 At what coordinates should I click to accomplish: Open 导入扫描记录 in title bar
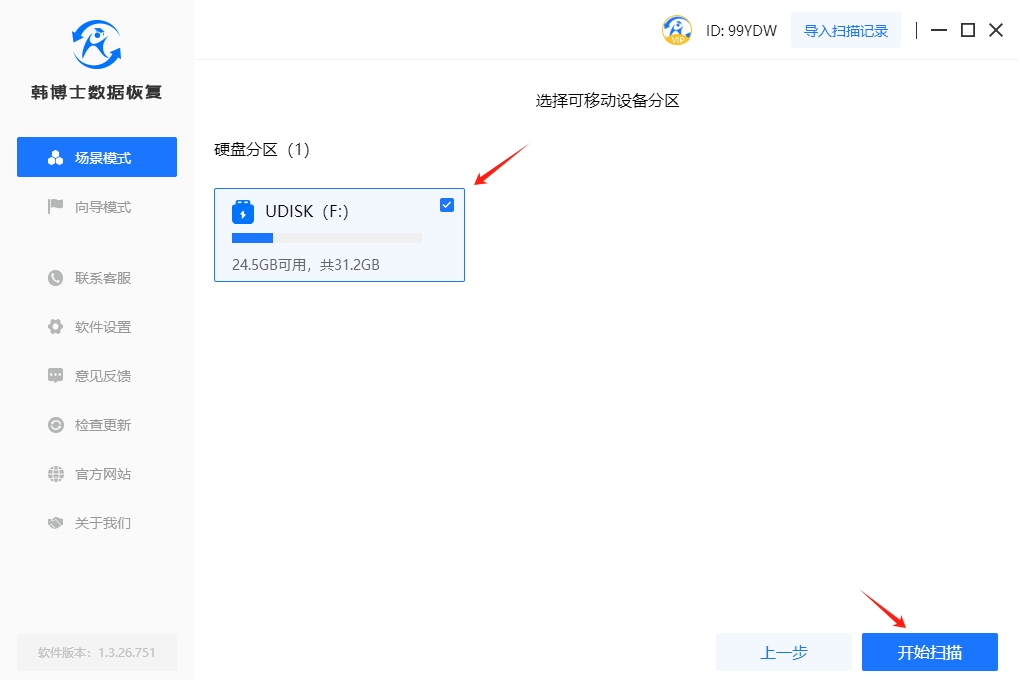click(846, 31)
